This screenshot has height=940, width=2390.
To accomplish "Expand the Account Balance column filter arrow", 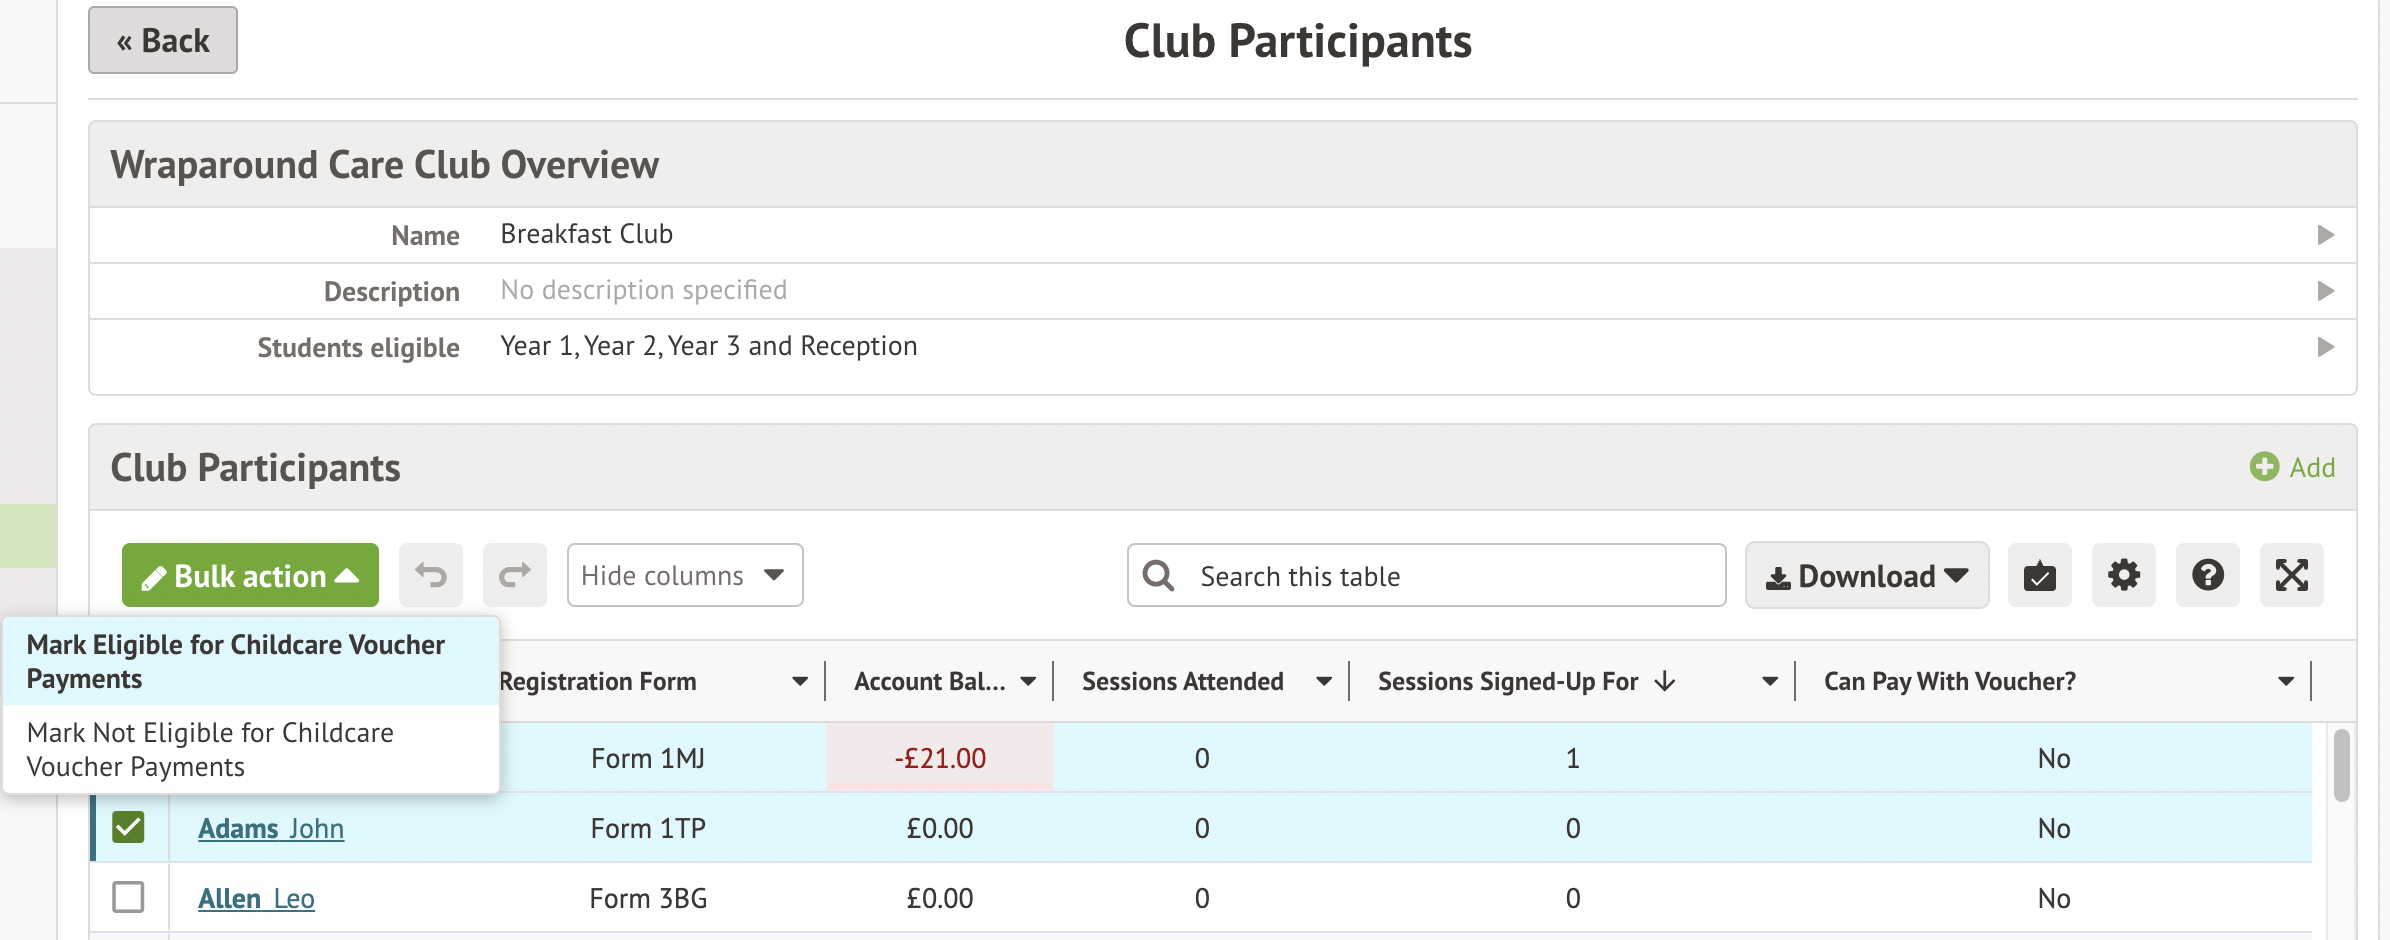I will 1028,682.
